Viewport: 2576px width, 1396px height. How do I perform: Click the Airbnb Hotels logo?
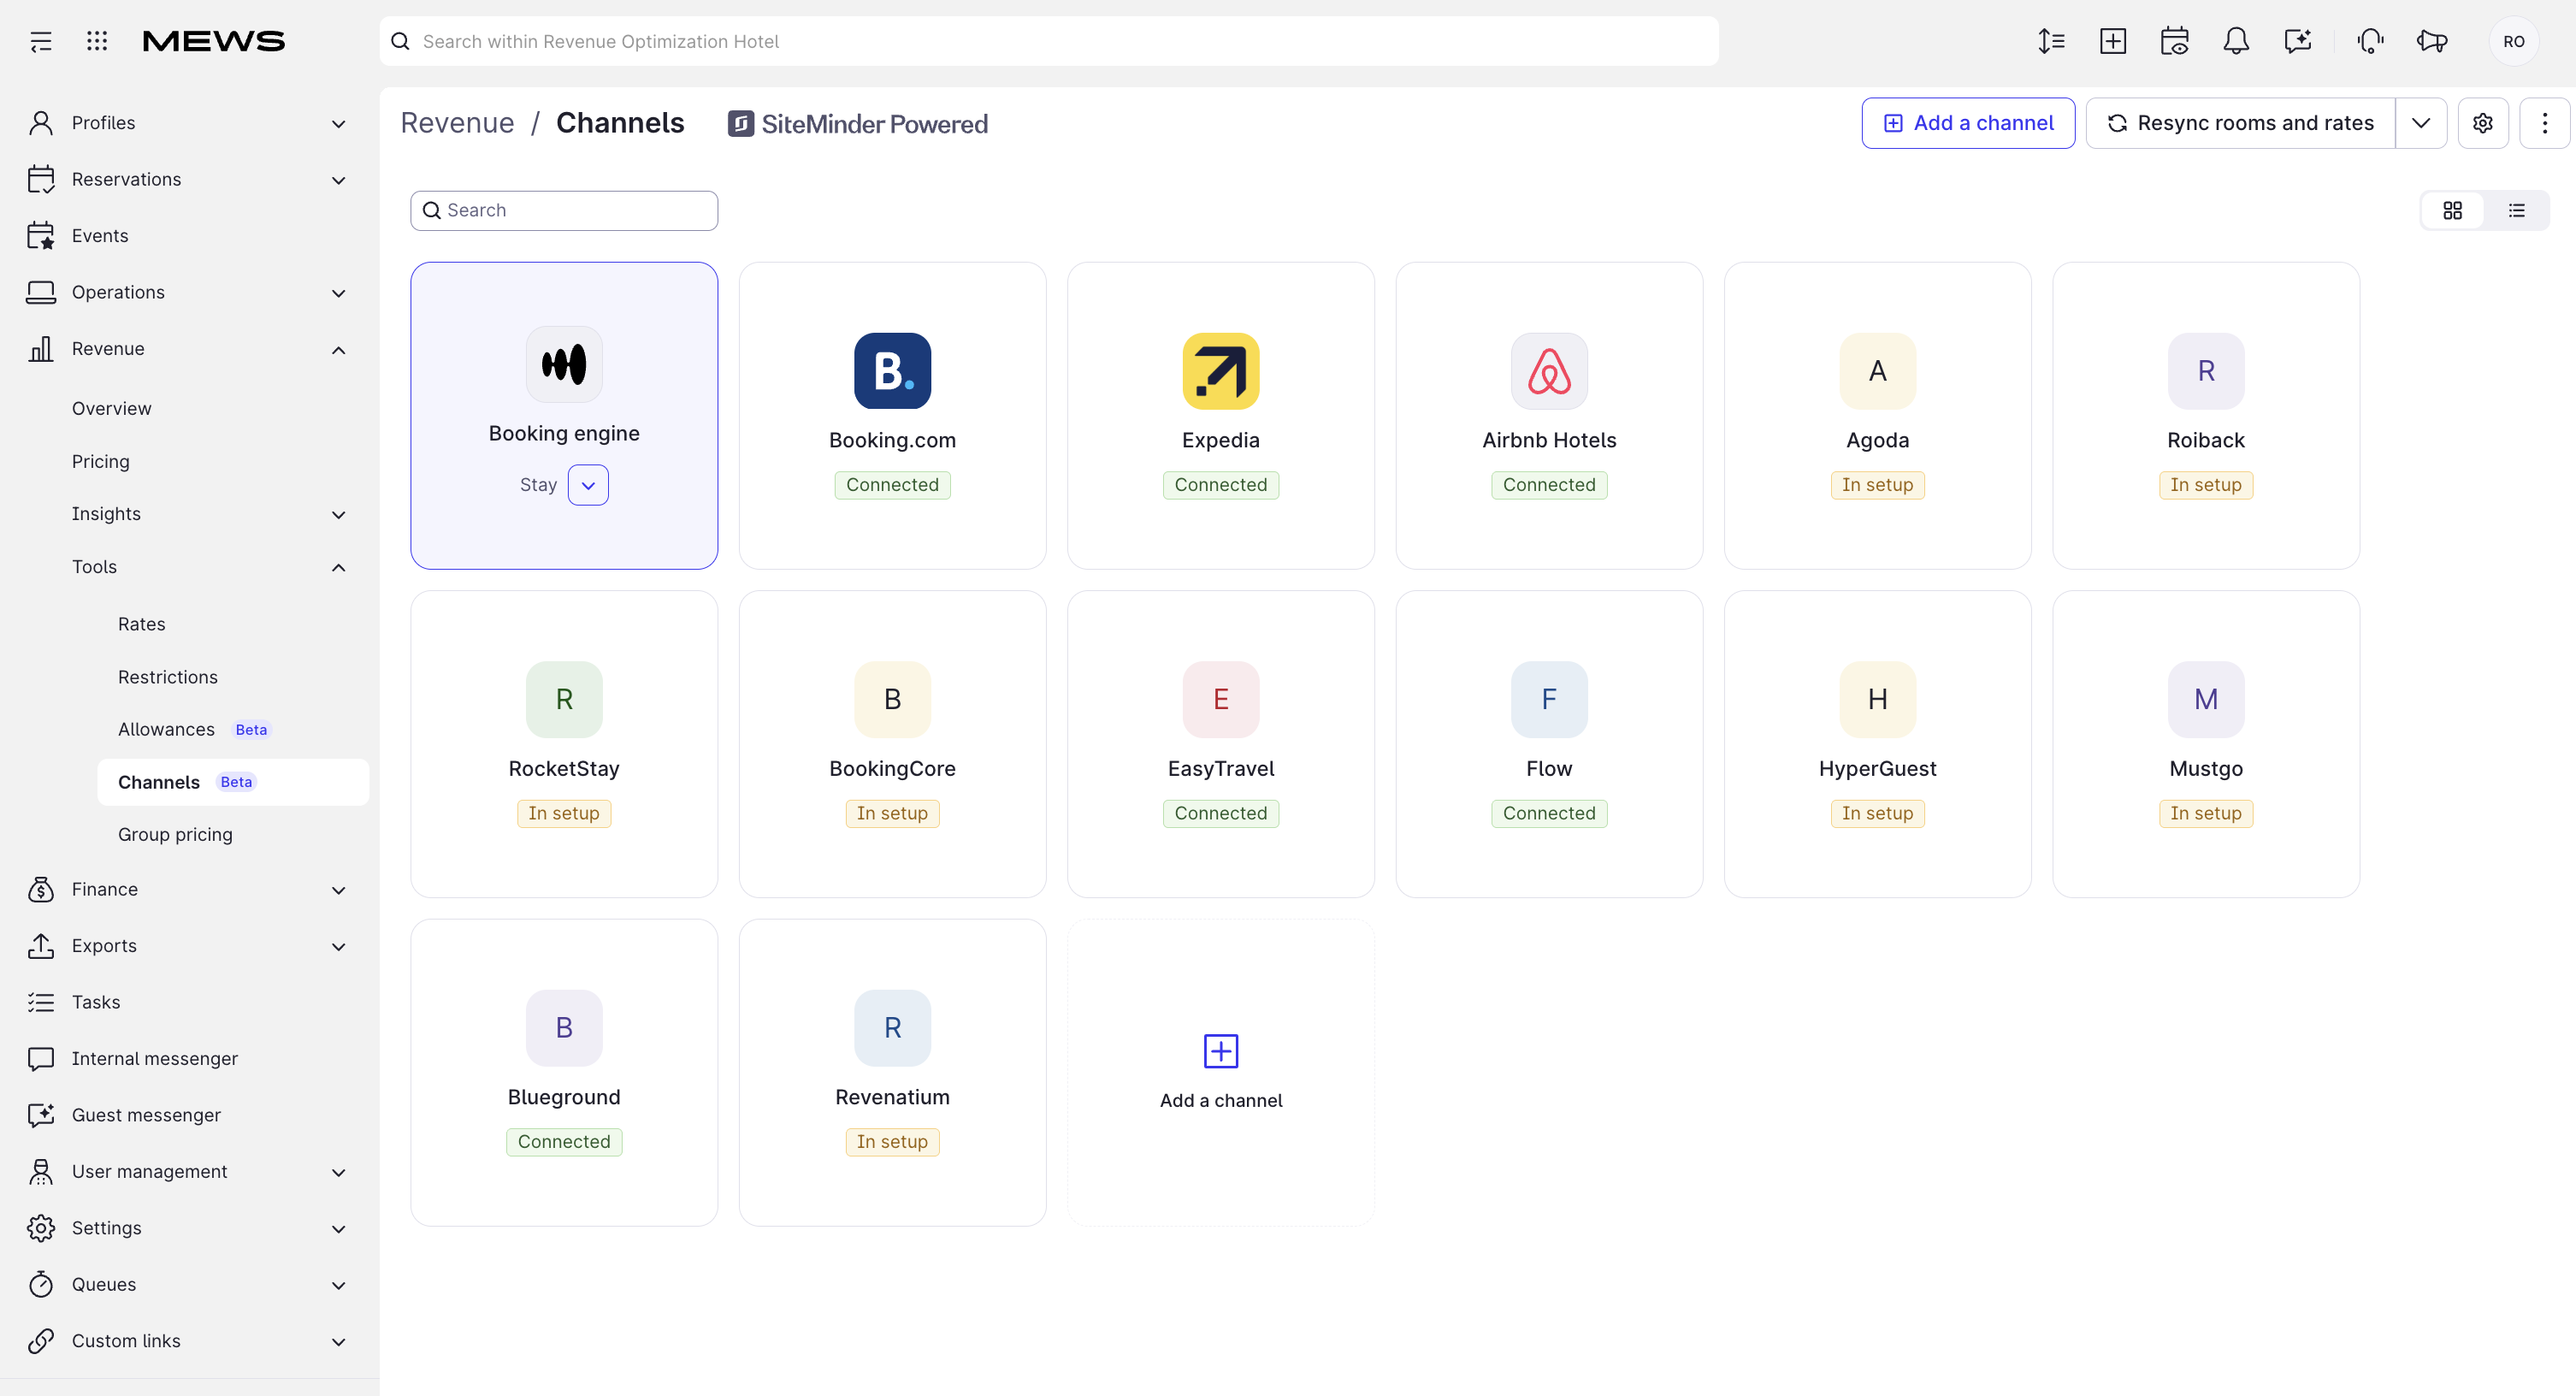point(1549,371)
